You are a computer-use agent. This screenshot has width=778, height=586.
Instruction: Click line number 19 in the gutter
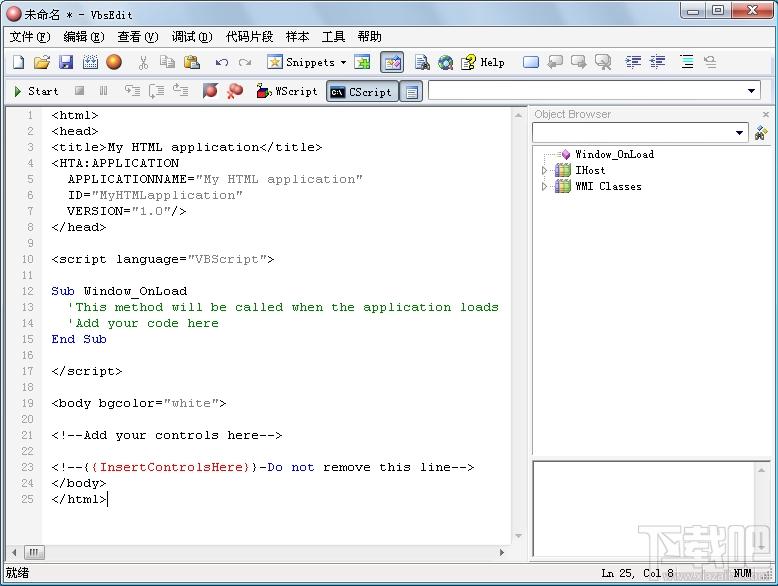pos(27,403)
